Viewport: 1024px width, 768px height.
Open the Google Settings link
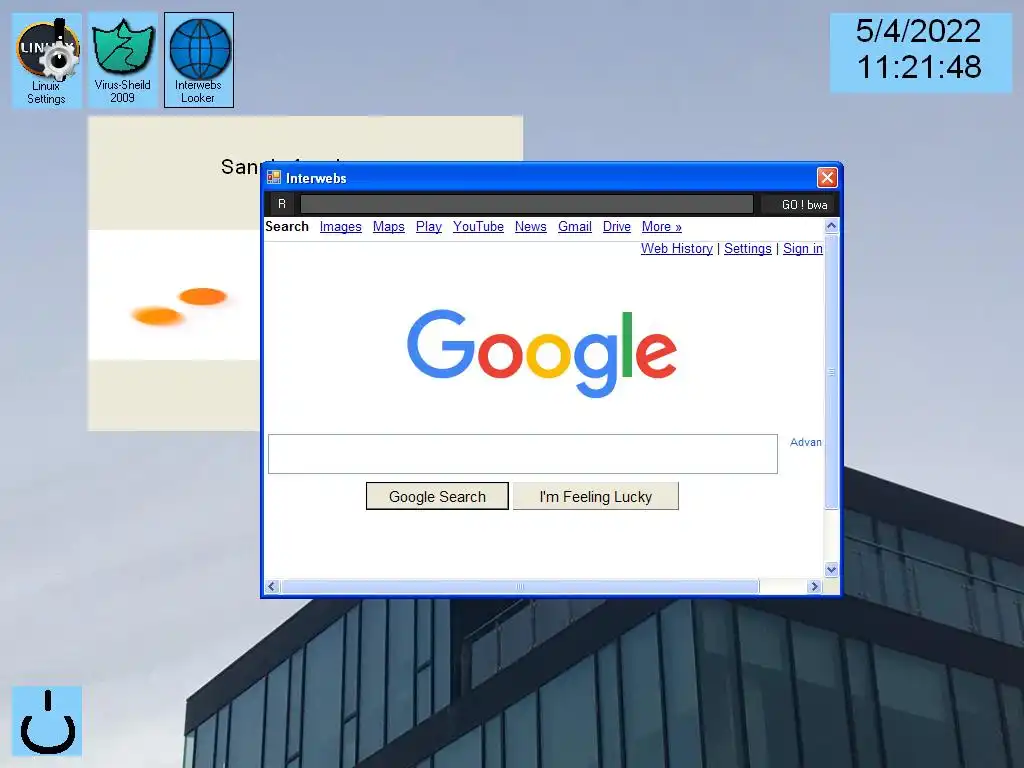(x=748, y=249)
